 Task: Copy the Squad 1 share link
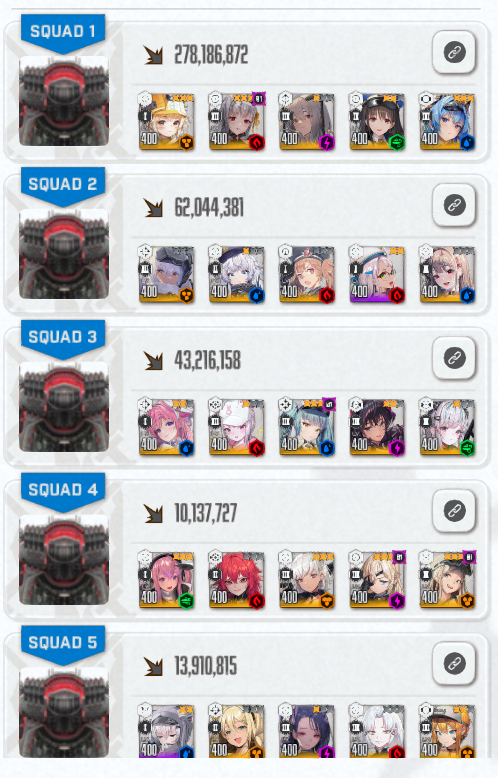click(x=454, y=52)
